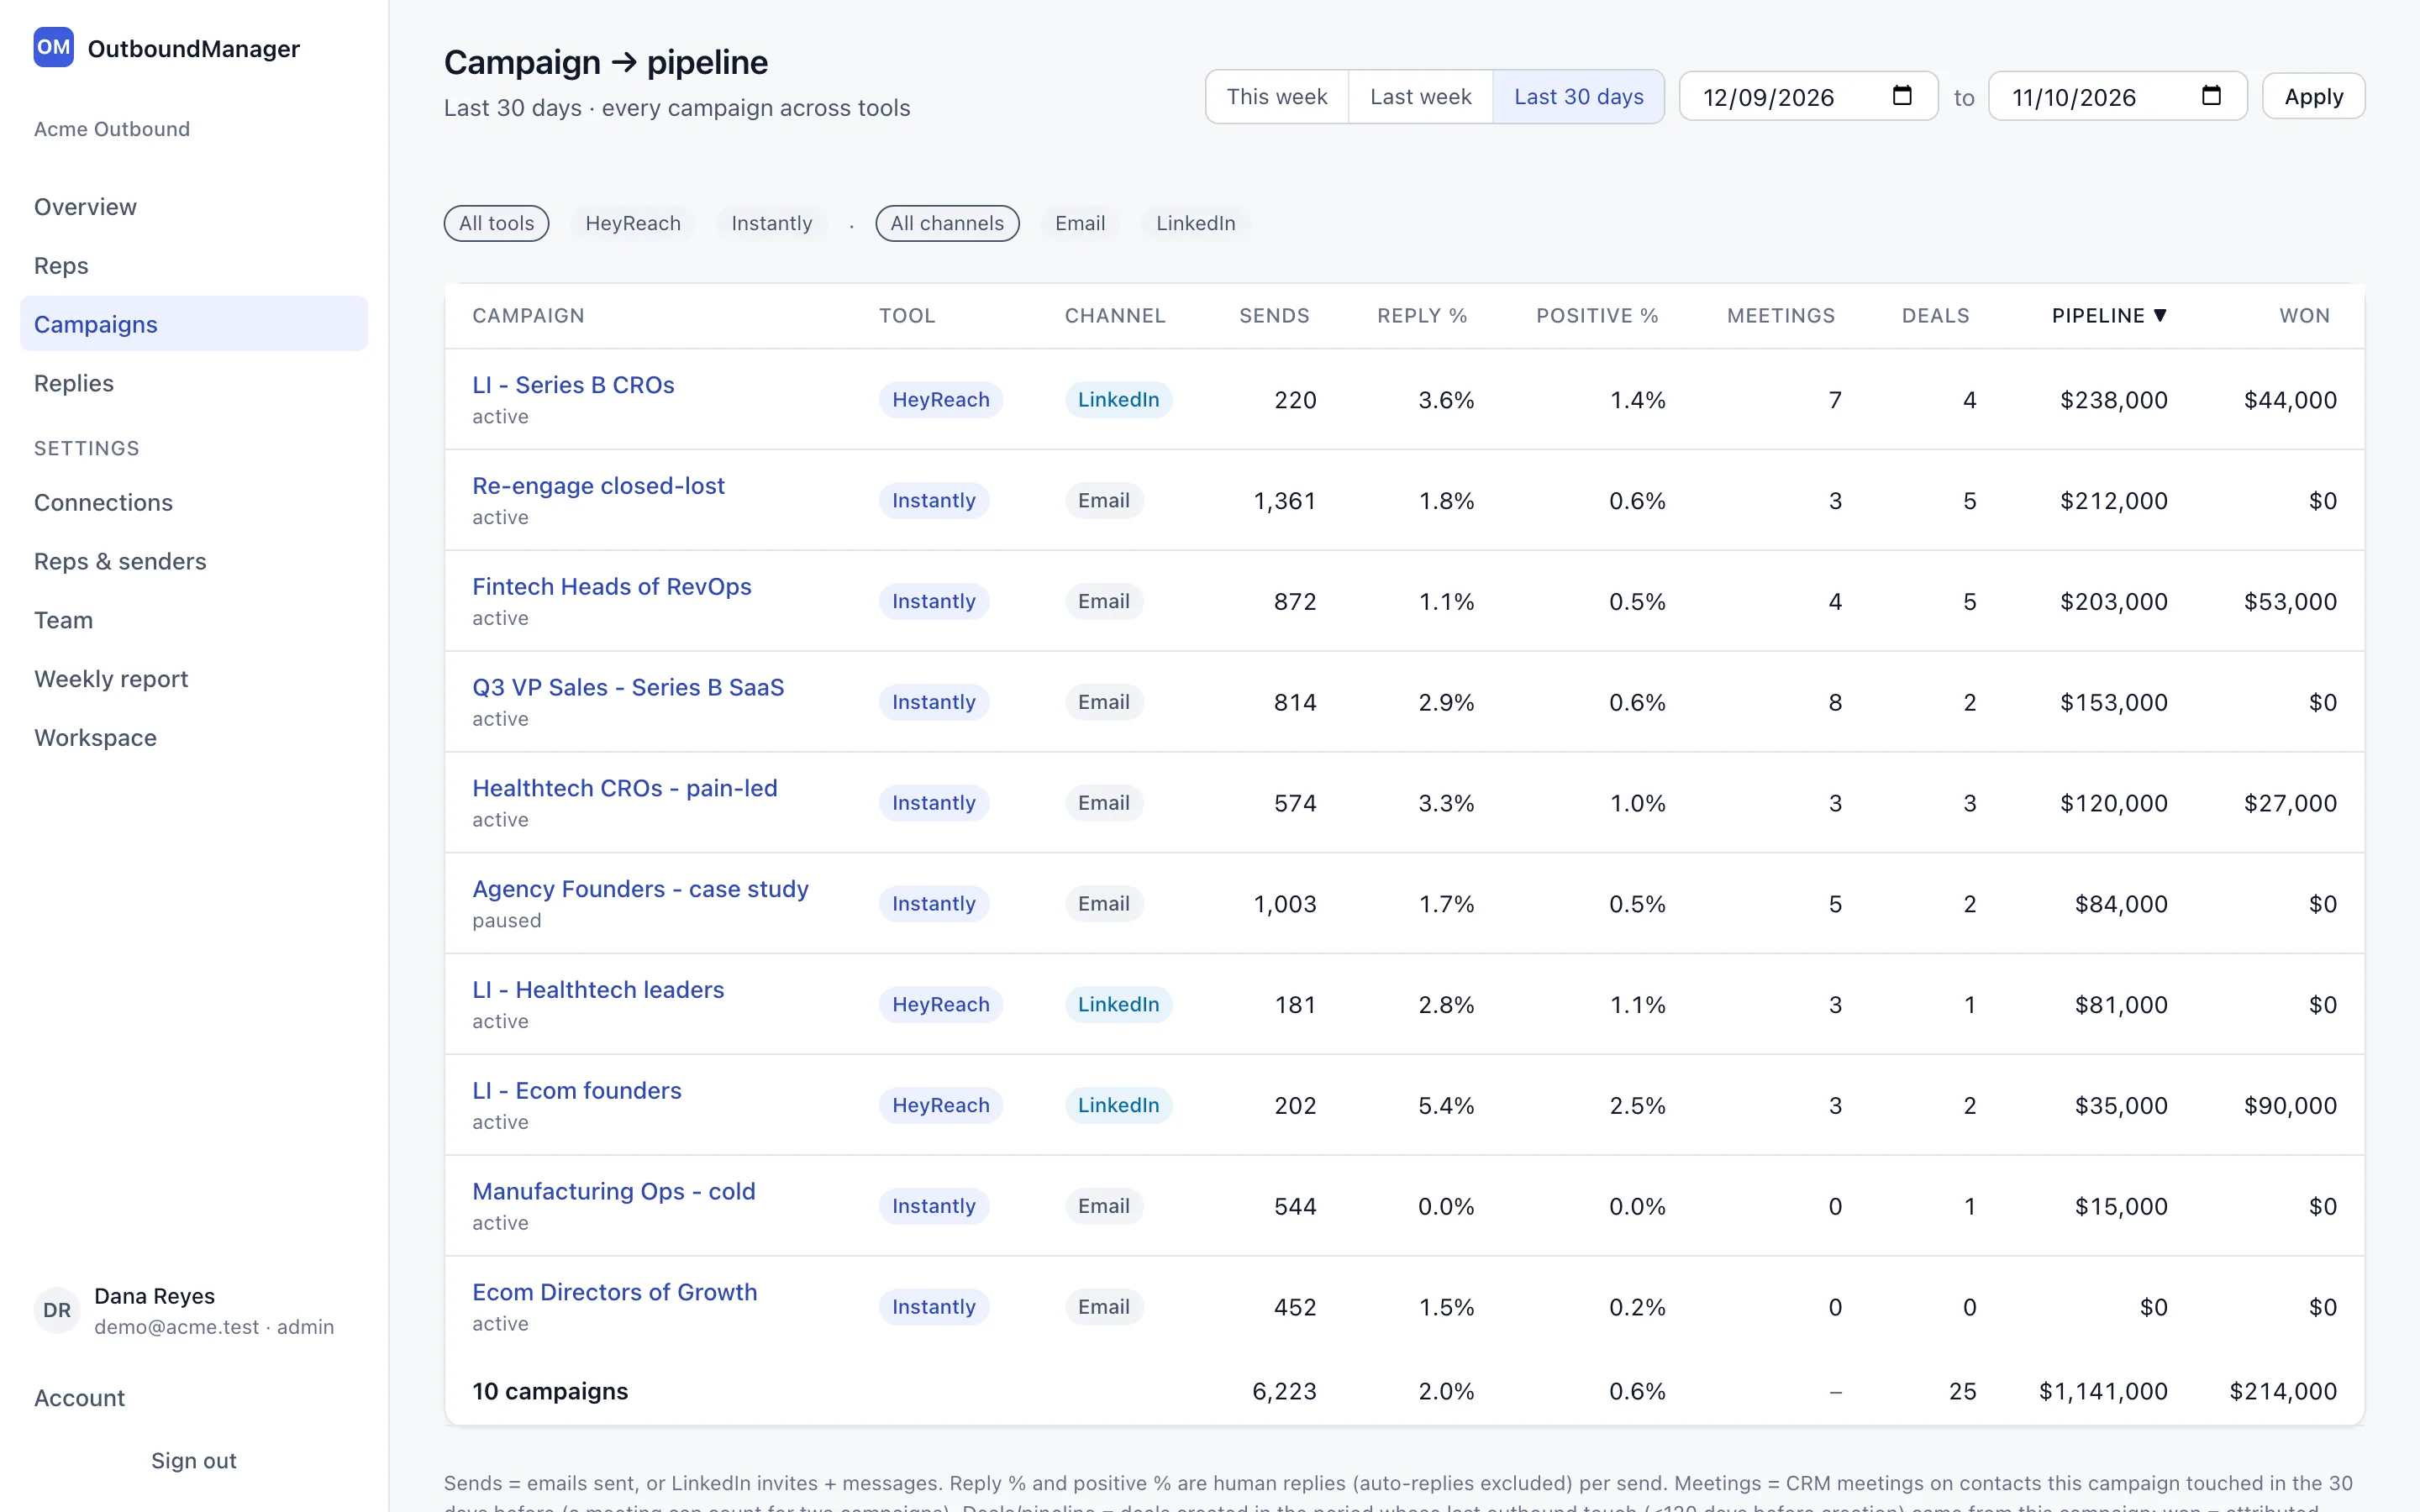
Task: Sort by the MEETINGS column header
Action: point(1781,316)
